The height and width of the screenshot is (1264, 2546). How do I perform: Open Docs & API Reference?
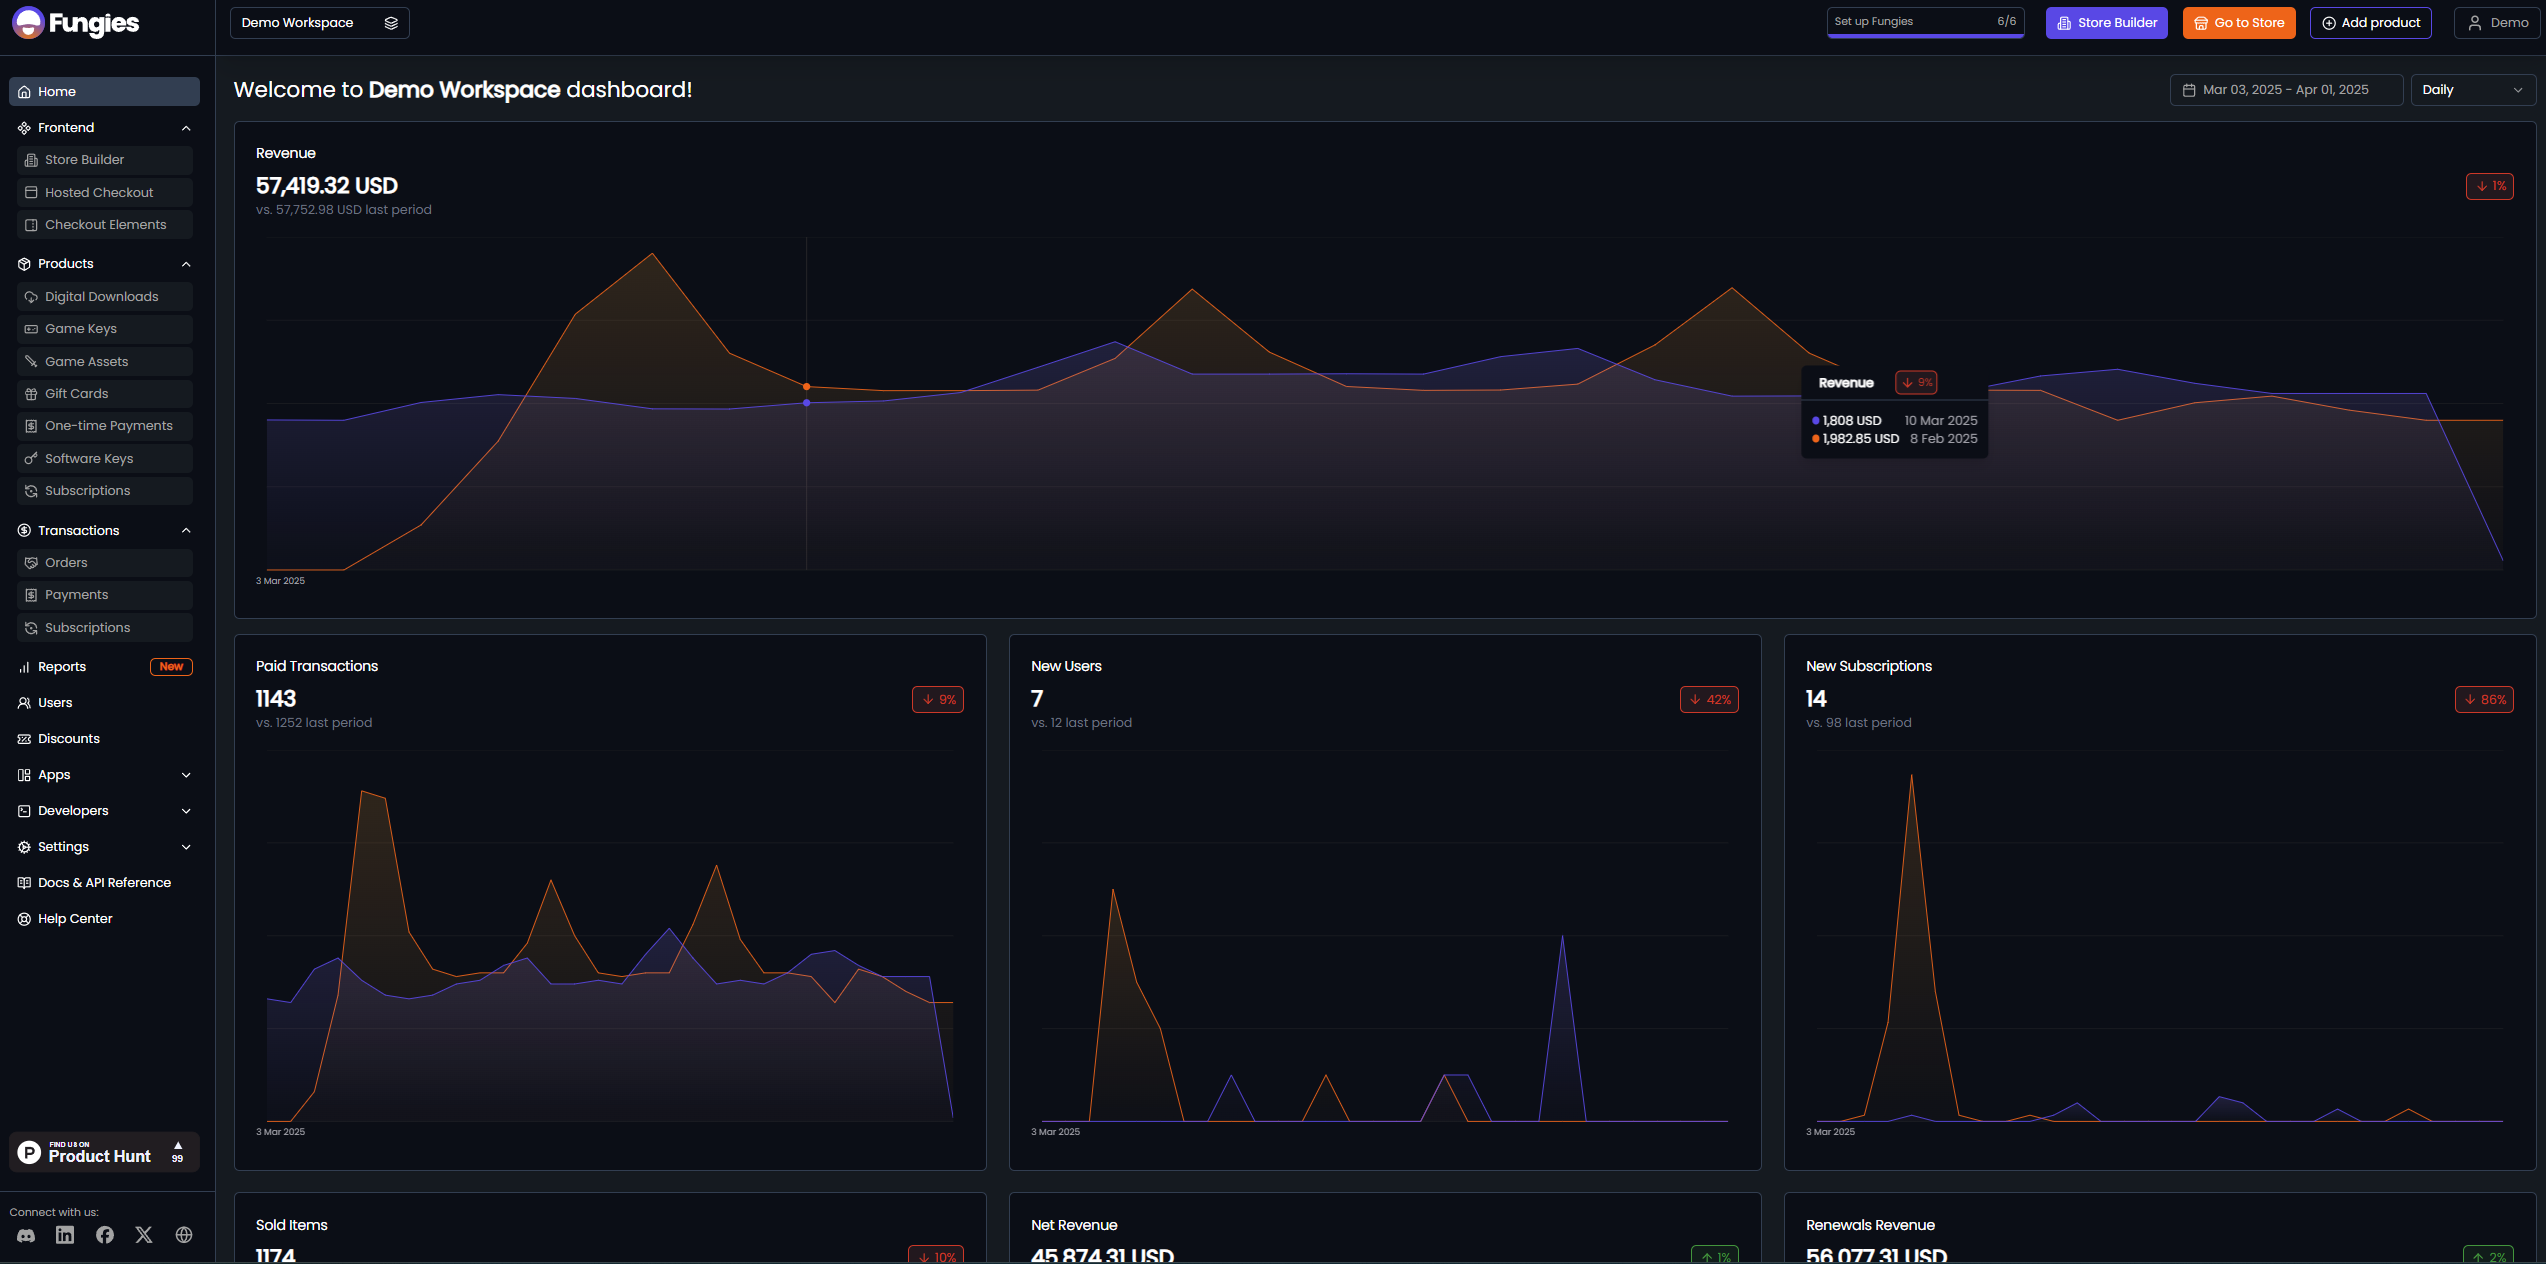click(x=105, y=883)
